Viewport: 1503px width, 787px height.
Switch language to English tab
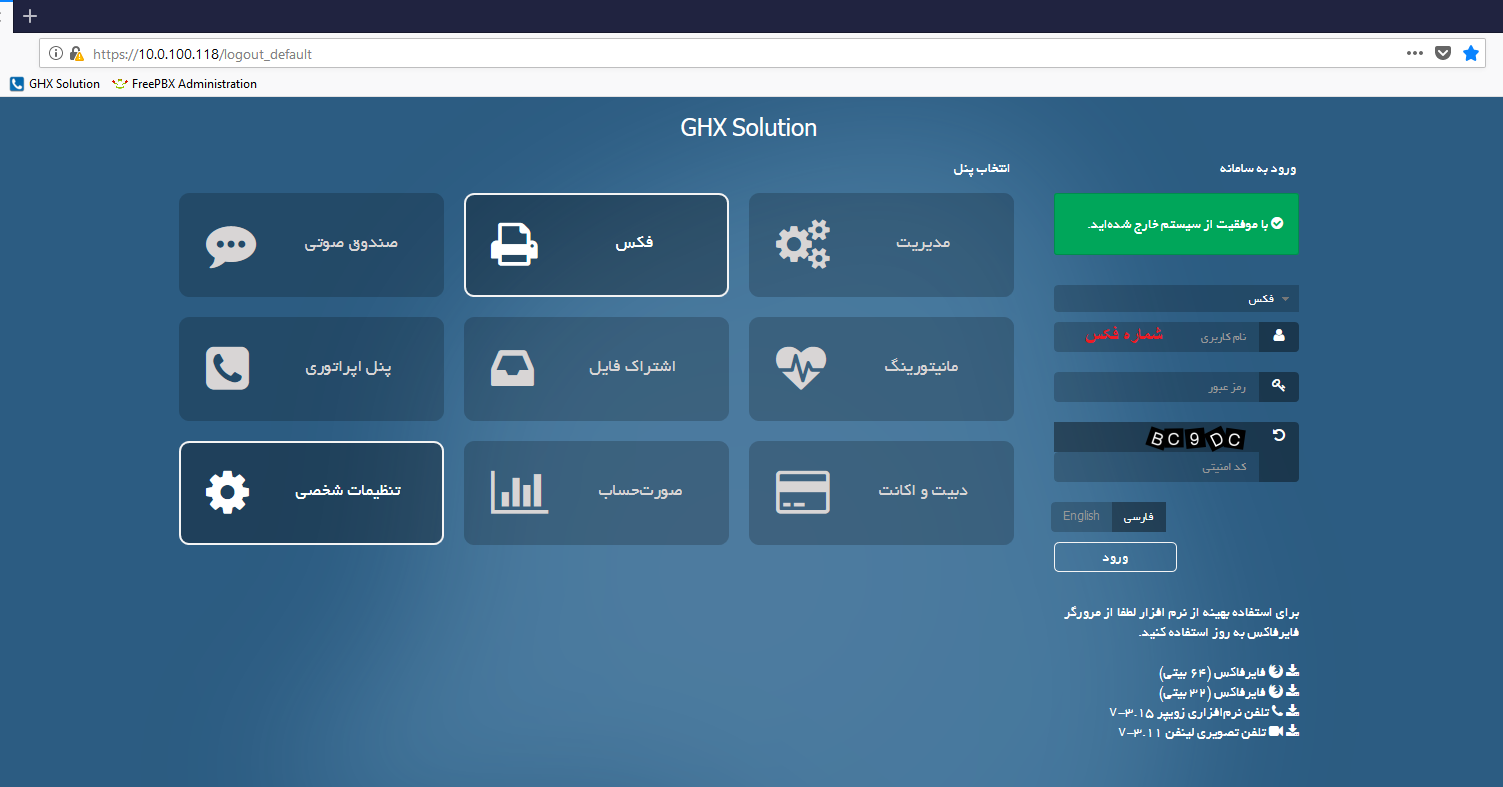click(x=1081, y=516)
